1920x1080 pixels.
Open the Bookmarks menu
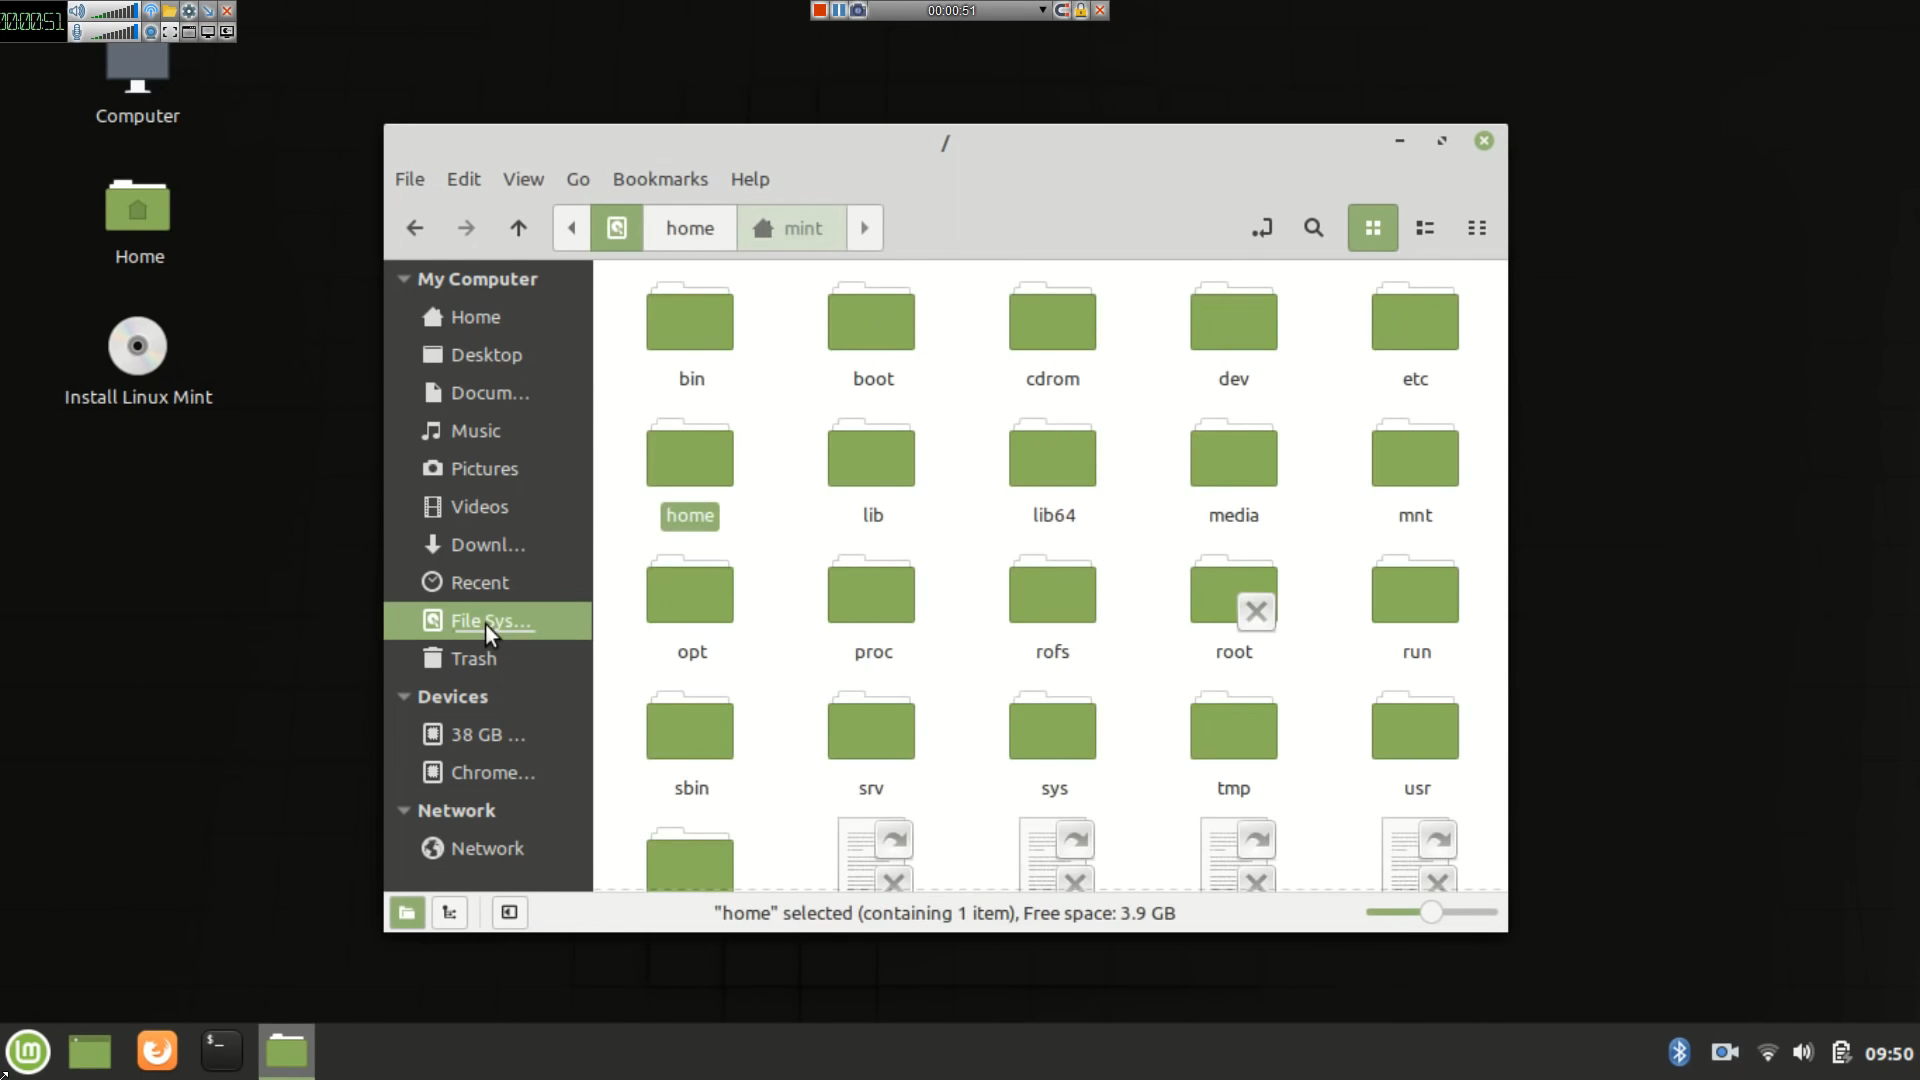(660, 179)
